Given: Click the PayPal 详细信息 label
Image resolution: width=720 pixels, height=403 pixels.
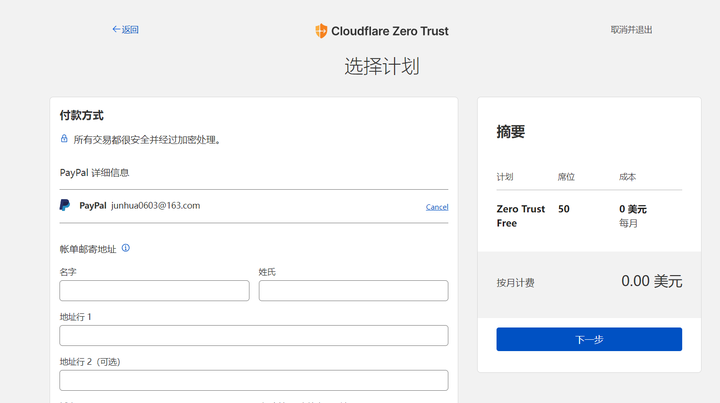Looking at the screenshot, I should [94, 173].
